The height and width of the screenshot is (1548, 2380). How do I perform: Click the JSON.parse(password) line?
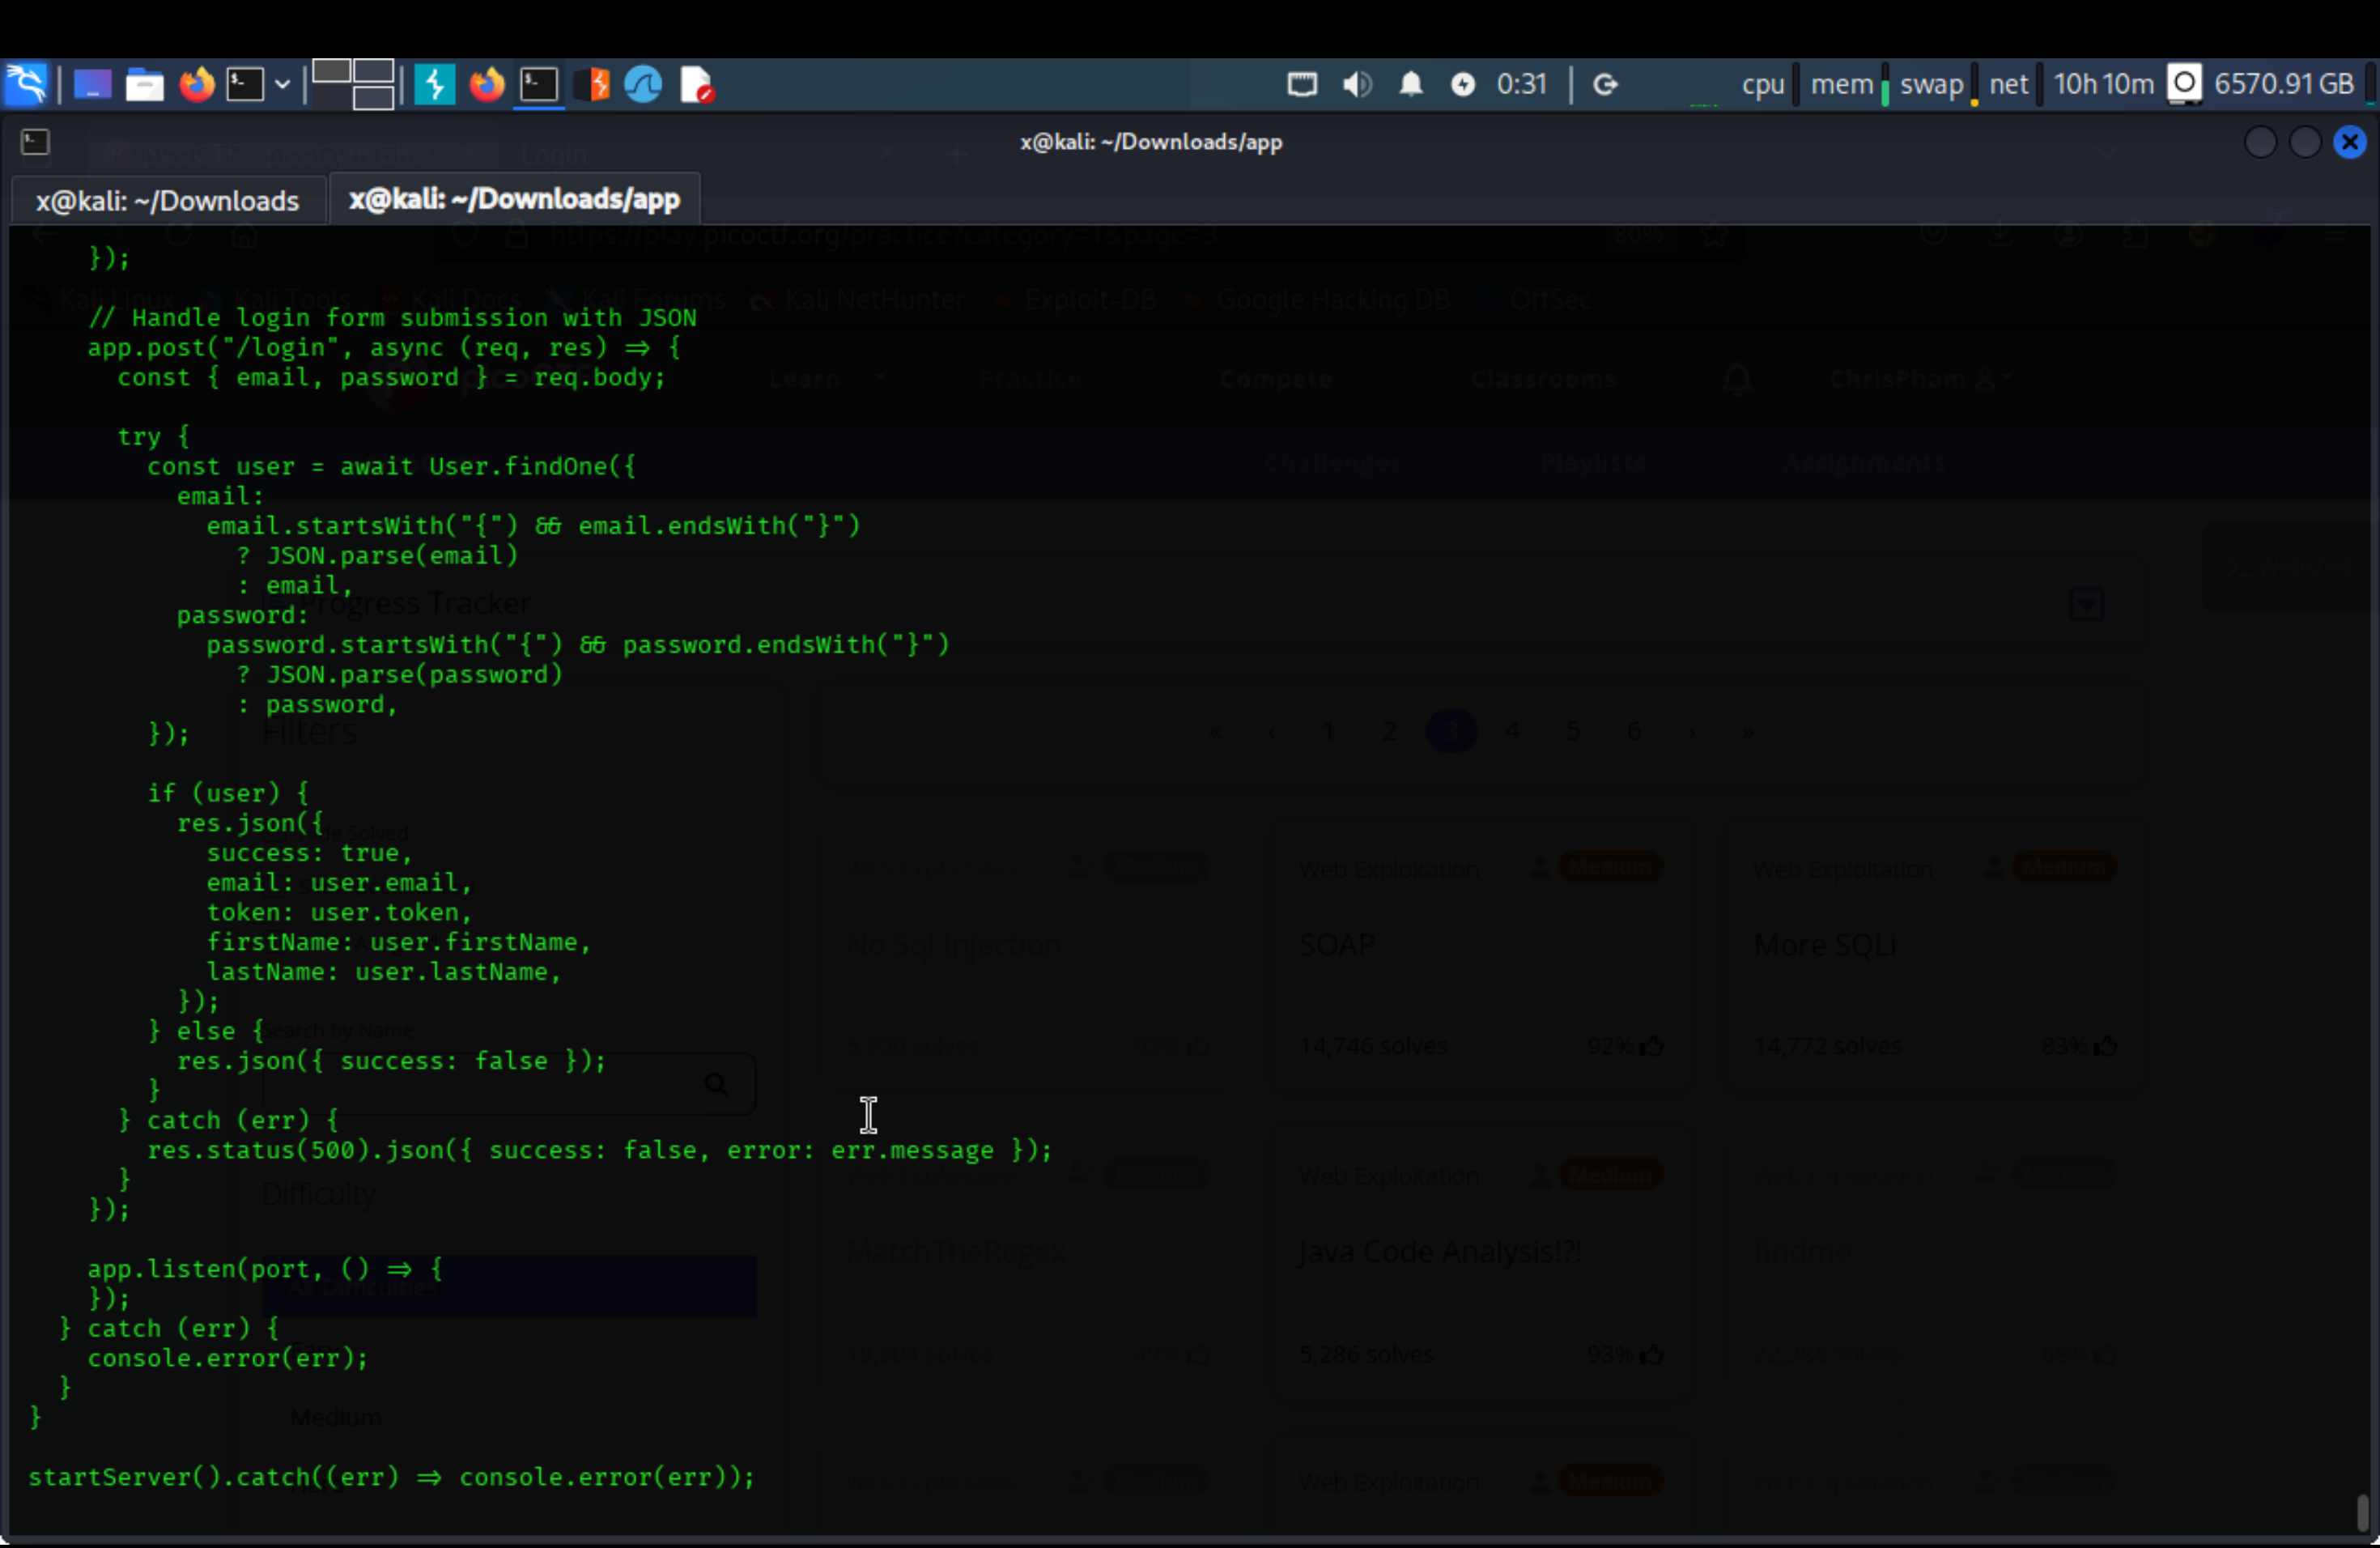point(400,675)
